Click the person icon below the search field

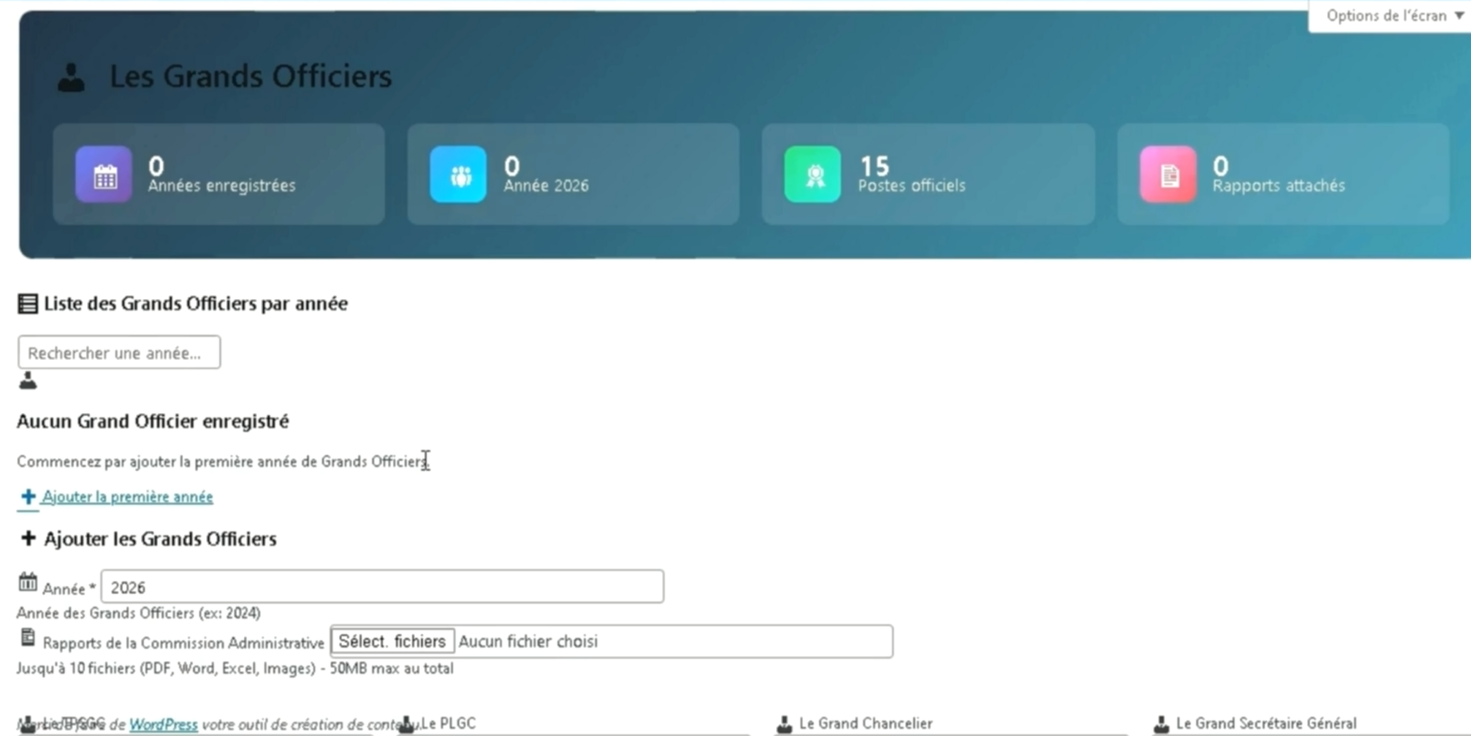pyautogui.click(x=28, y=381)
